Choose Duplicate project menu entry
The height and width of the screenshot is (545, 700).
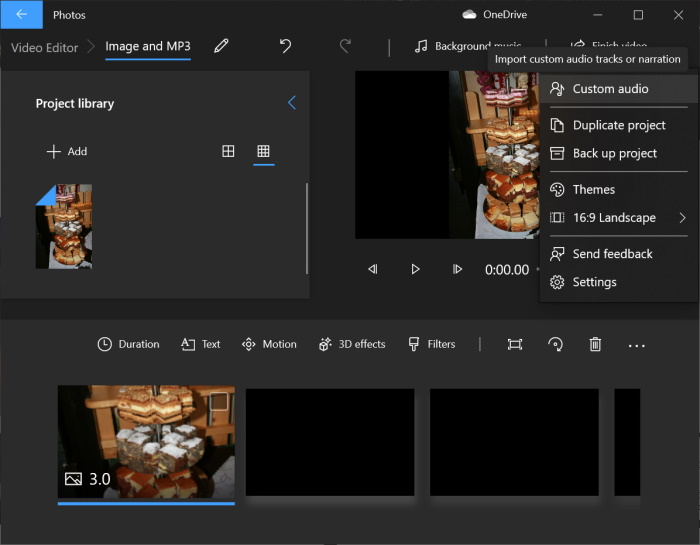click(x=618, y=125)
